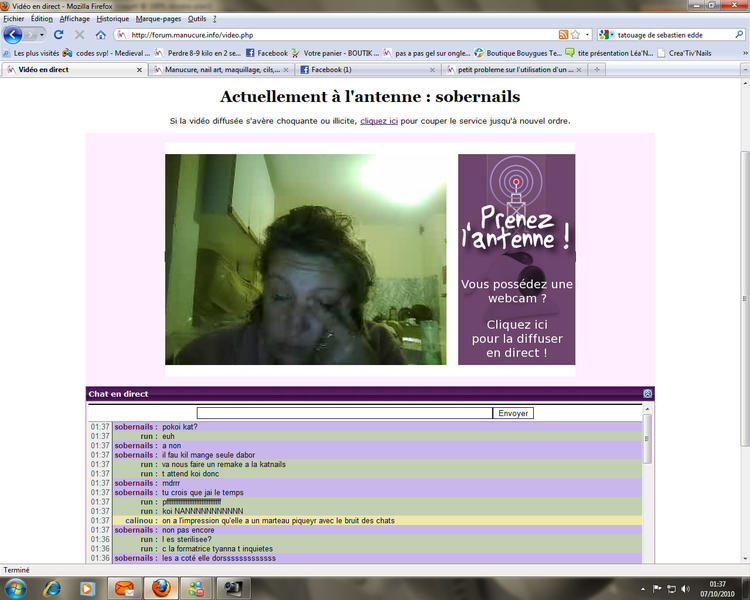Open the search engine selector dropdown
The height and width of the screenshot is (600, 750).
pyautogui.click(x=608, y=34)
